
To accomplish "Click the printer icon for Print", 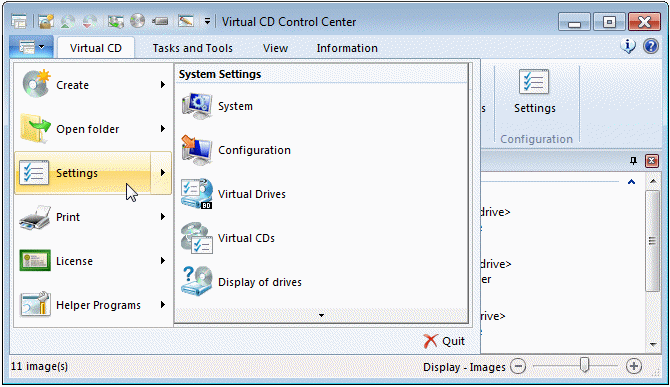I will 35,217.
